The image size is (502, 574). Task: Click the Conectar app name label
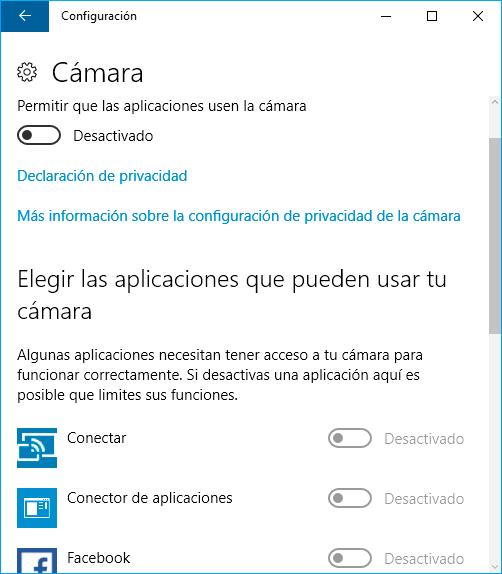tap(97, 438)
